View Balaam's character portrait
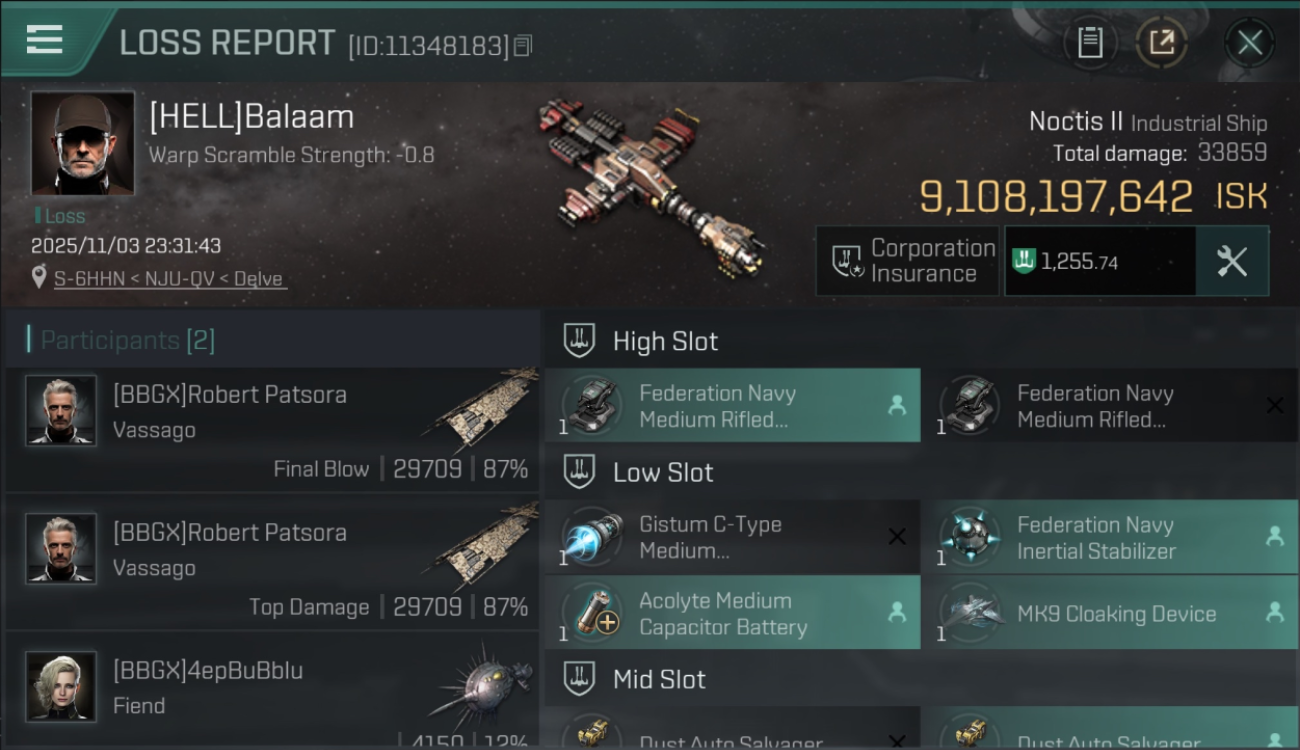The height and width of the screenshot is (750, 1300). tap(82, 143)
